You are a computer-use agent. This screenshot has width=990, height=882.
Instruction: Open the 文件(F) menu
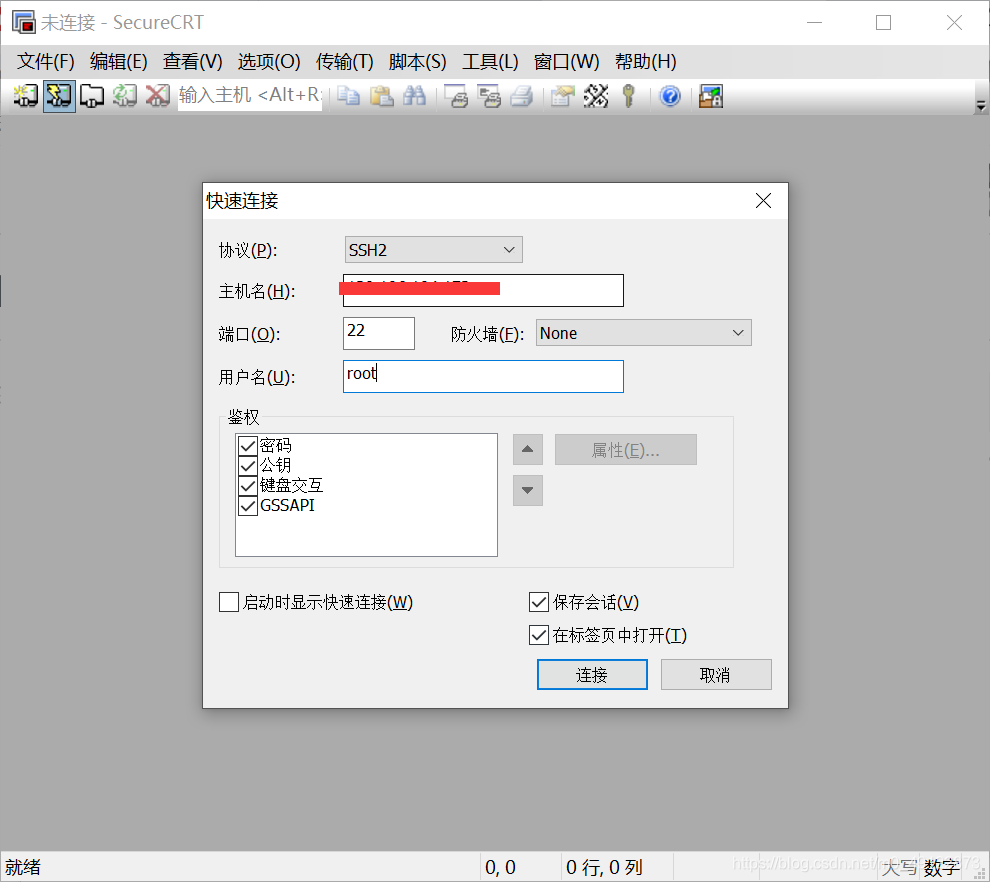click(x=45, y=61)
